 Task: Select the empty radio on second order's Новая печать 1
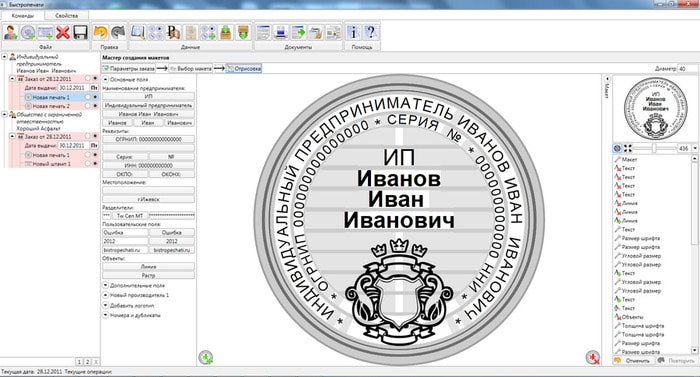pos(88,155)
